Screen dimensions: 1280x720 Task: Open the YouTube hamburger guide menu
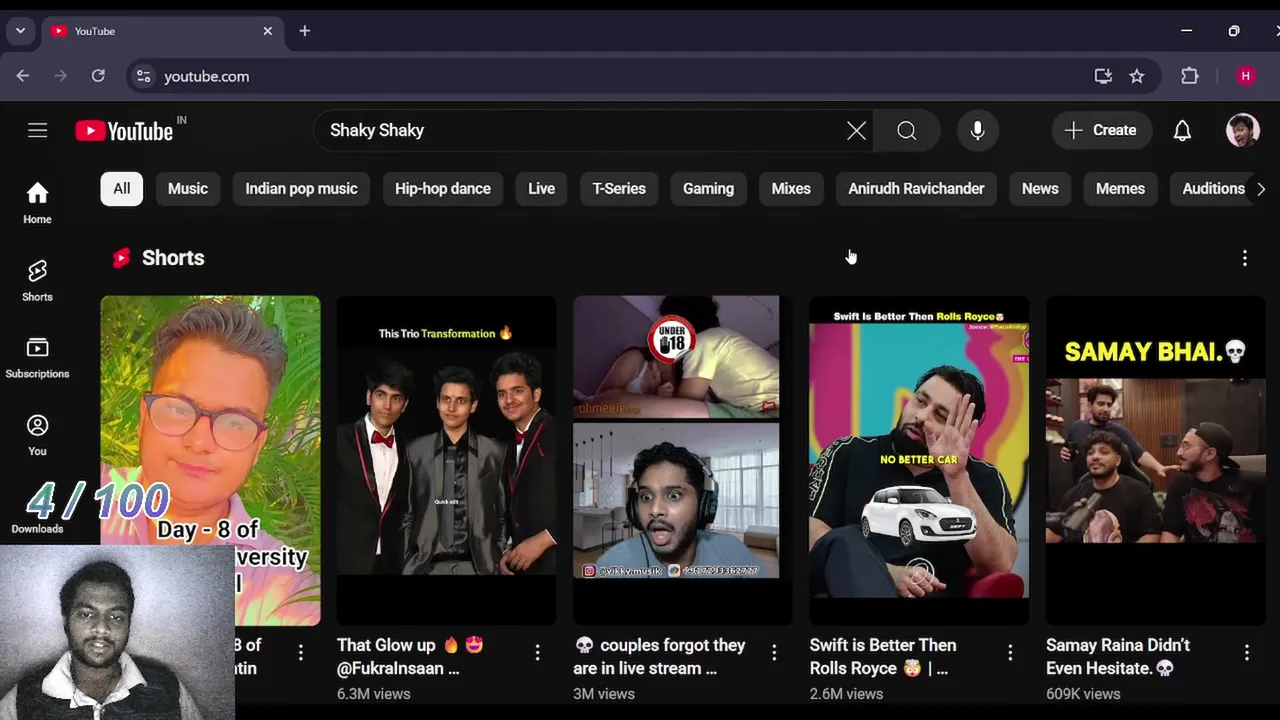click(x=37, y=130)
